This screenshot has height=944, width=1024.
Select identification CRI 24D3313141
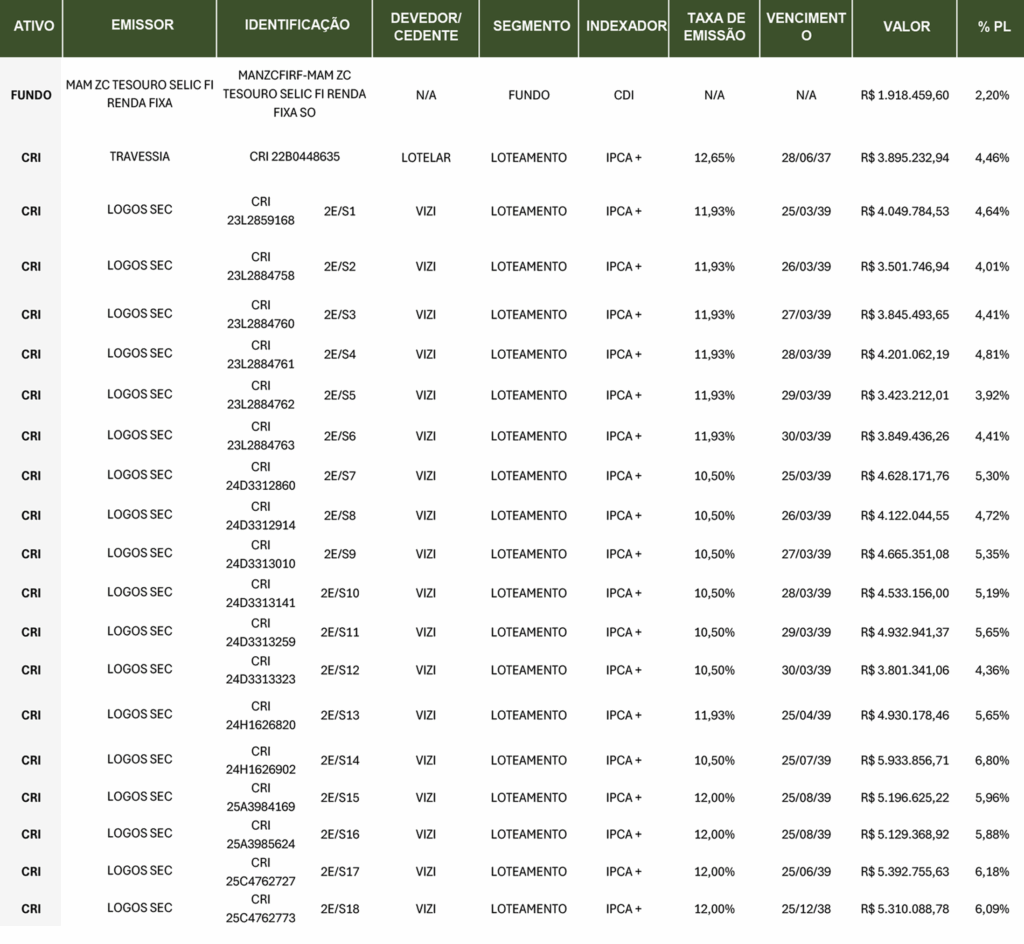[x=261, y=593]
